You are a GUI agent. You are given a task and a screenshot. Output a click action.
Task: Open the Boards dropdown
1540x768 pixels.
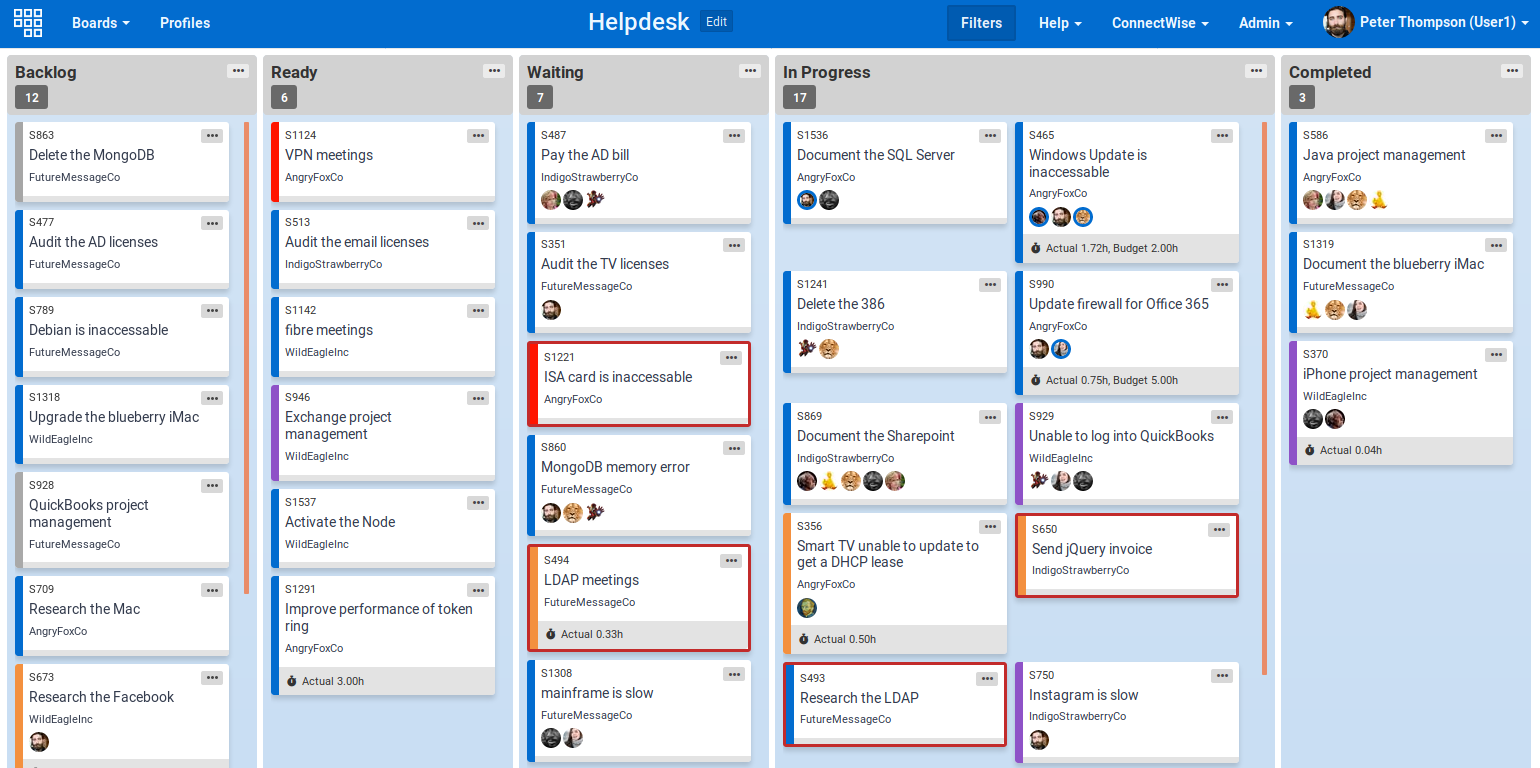(100, 22)
